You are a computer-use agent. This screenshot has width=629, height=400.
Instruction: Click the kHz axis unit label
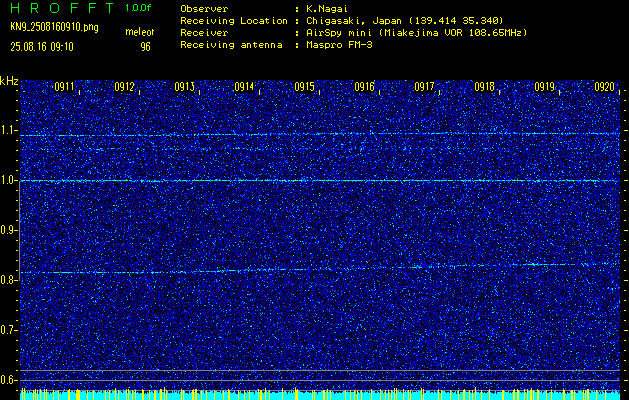click(x=9, y=81)
